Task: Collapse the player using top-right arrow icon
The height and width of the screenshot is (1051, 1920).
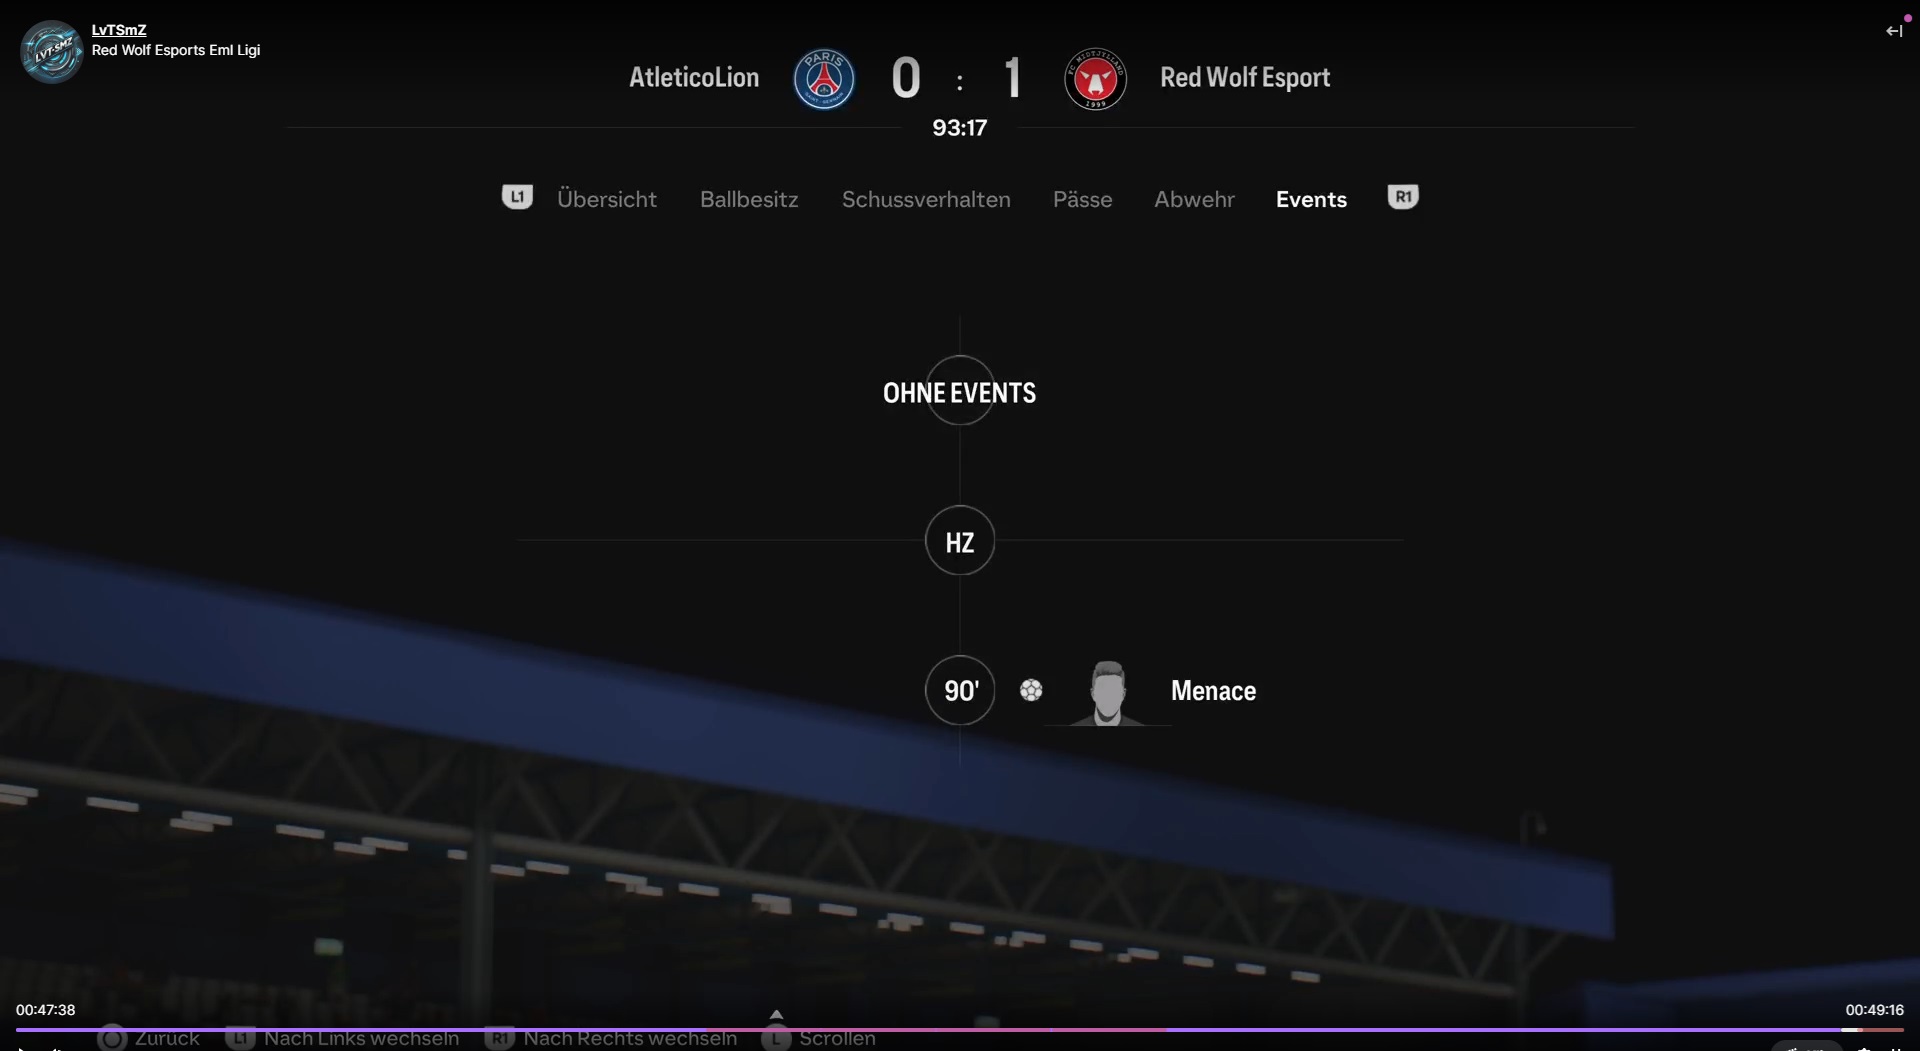Action: (1894, 31)
